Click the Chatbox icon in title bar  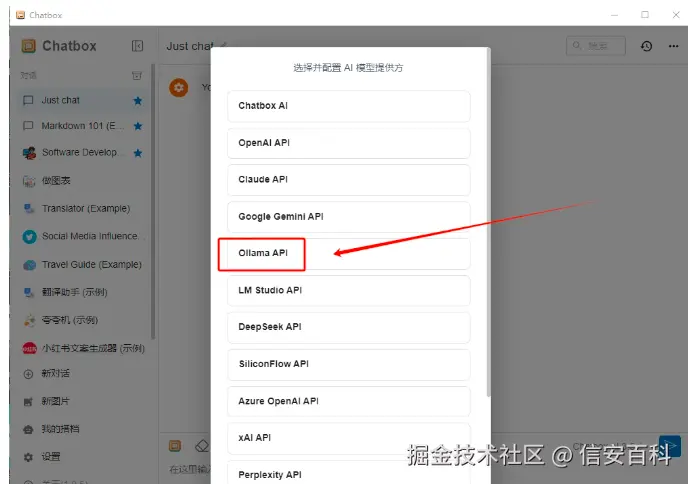click(20, 15)
